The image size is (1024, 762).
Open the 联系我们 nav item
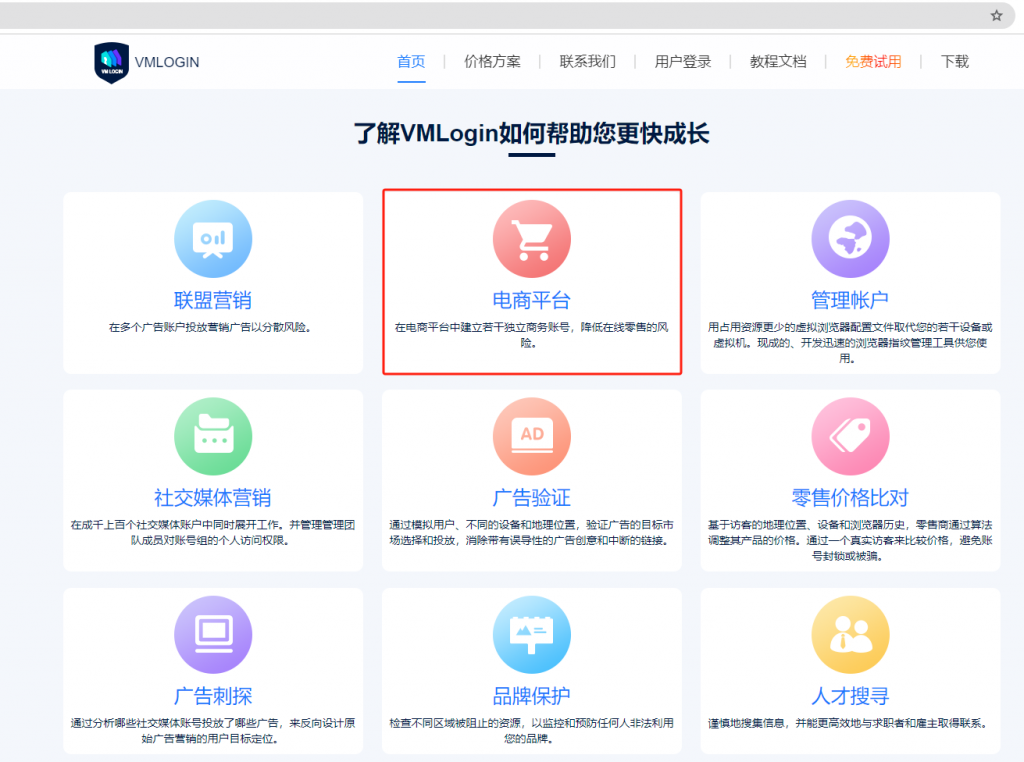tap(588, 62)
